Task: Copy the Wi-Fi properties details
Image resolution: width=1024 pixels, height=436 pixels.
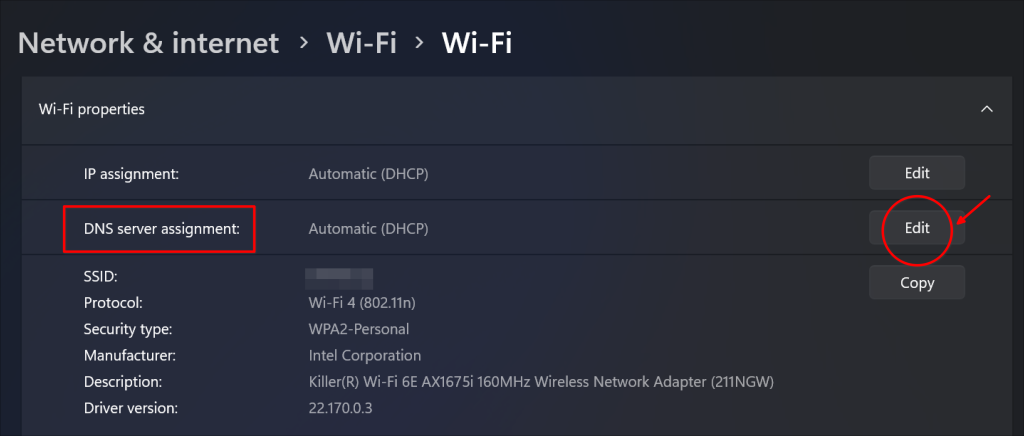Action: tap(917, 283)
